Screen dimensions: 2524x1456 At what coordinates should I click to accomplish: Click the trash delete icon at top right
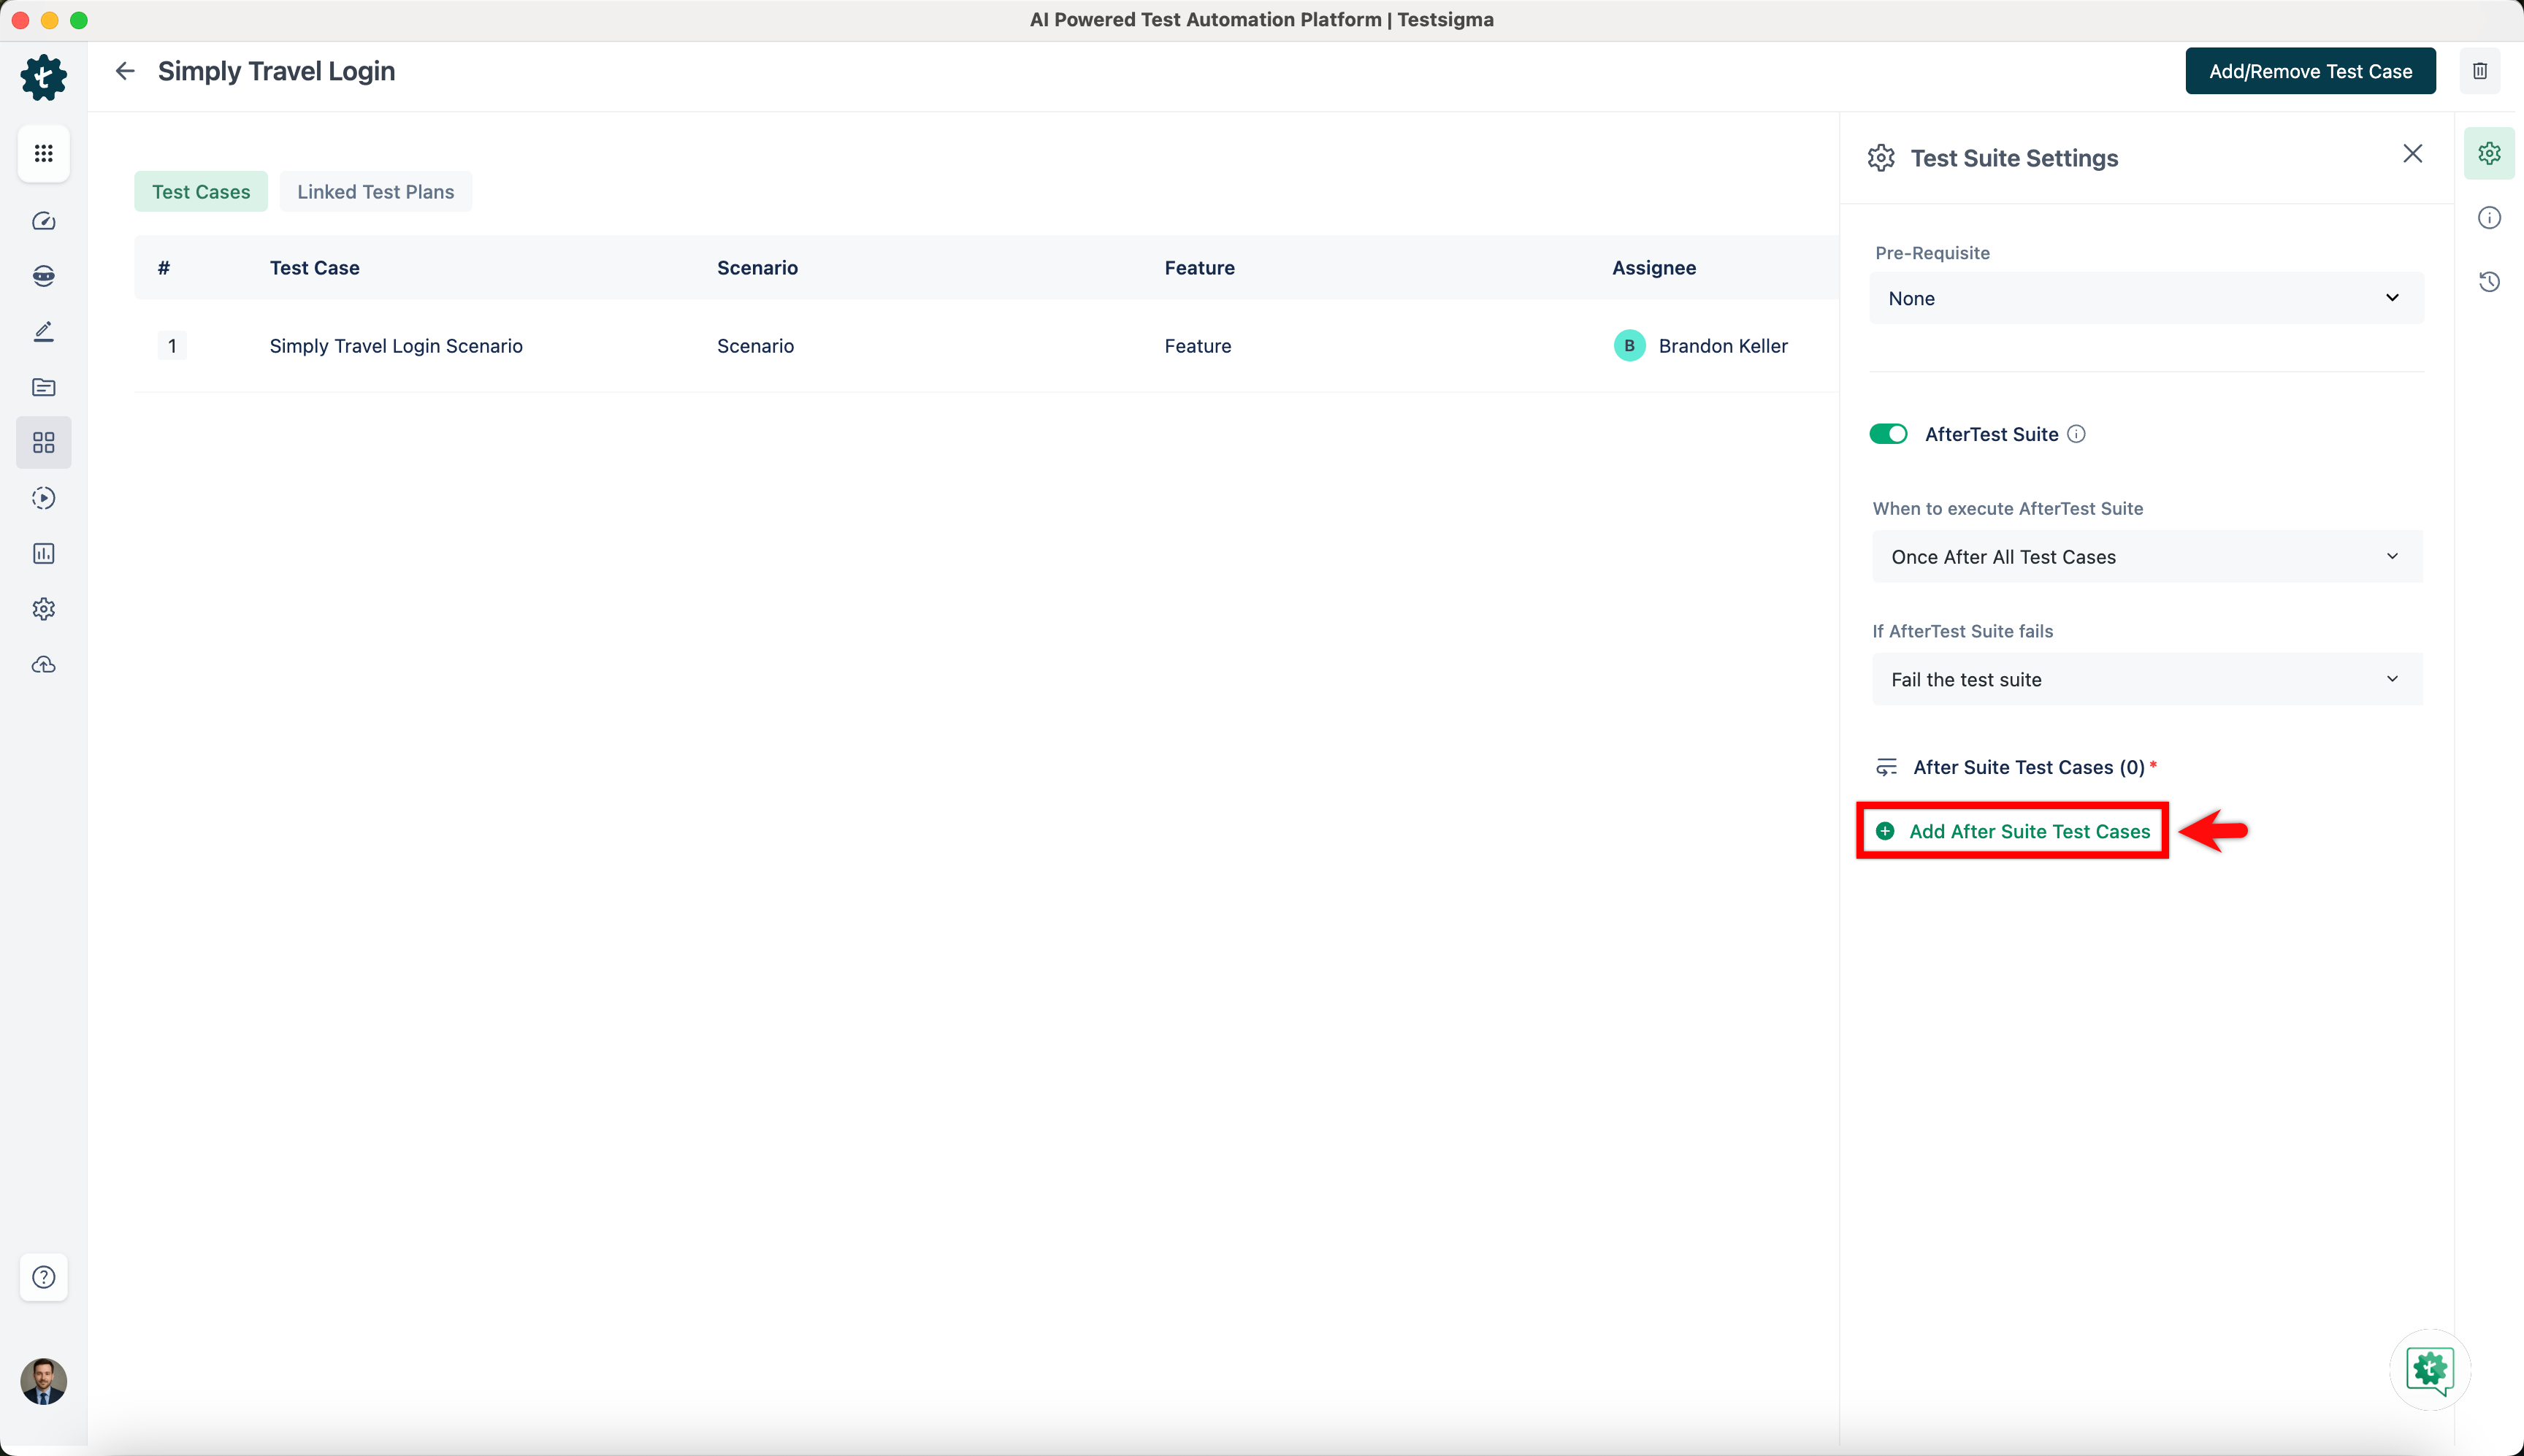(2479, 71)
